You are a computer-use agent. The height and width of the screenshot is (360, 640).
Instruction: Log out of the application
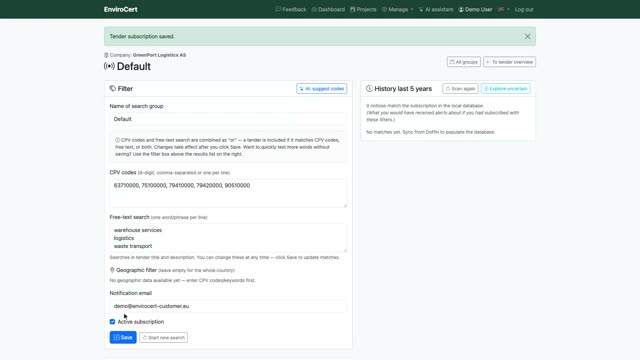point(524,9)
